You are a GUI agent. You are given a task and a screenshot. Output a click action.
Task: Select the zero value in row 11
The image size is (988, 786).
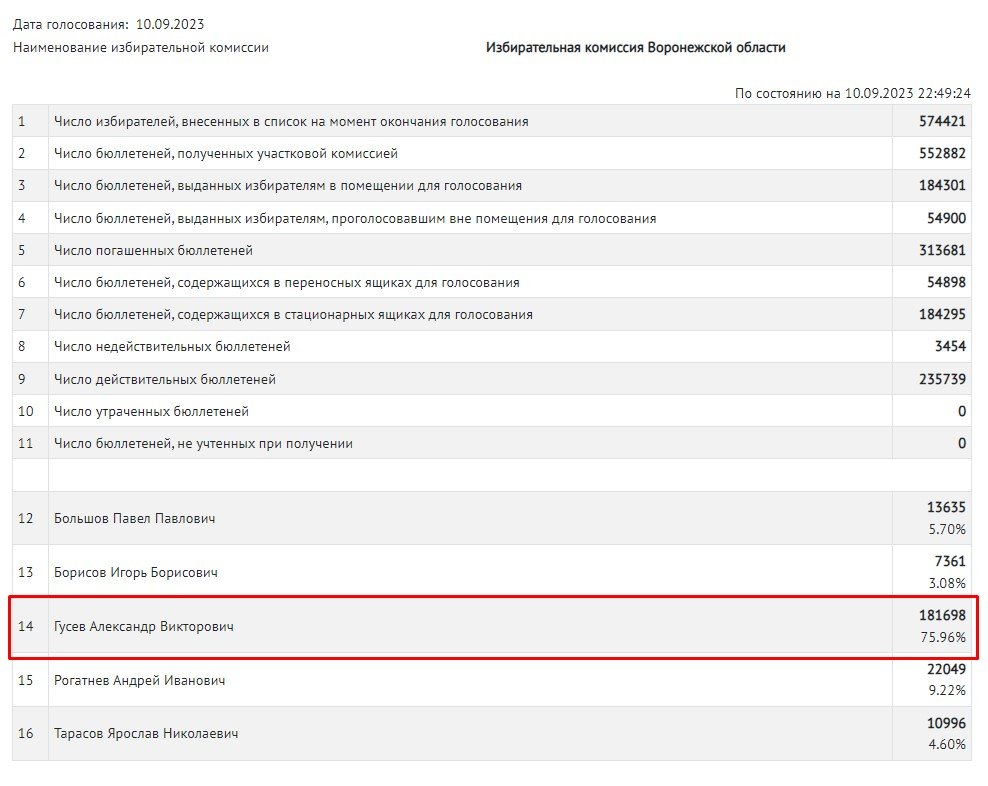(962, 443)
